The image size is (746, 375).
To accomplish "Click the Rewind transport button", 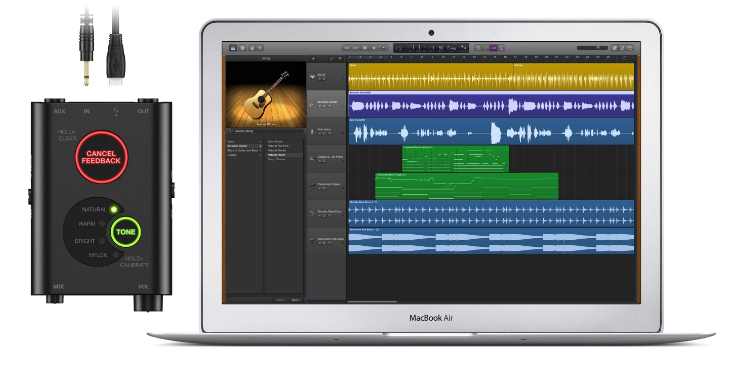I will (x=347, y=48).
